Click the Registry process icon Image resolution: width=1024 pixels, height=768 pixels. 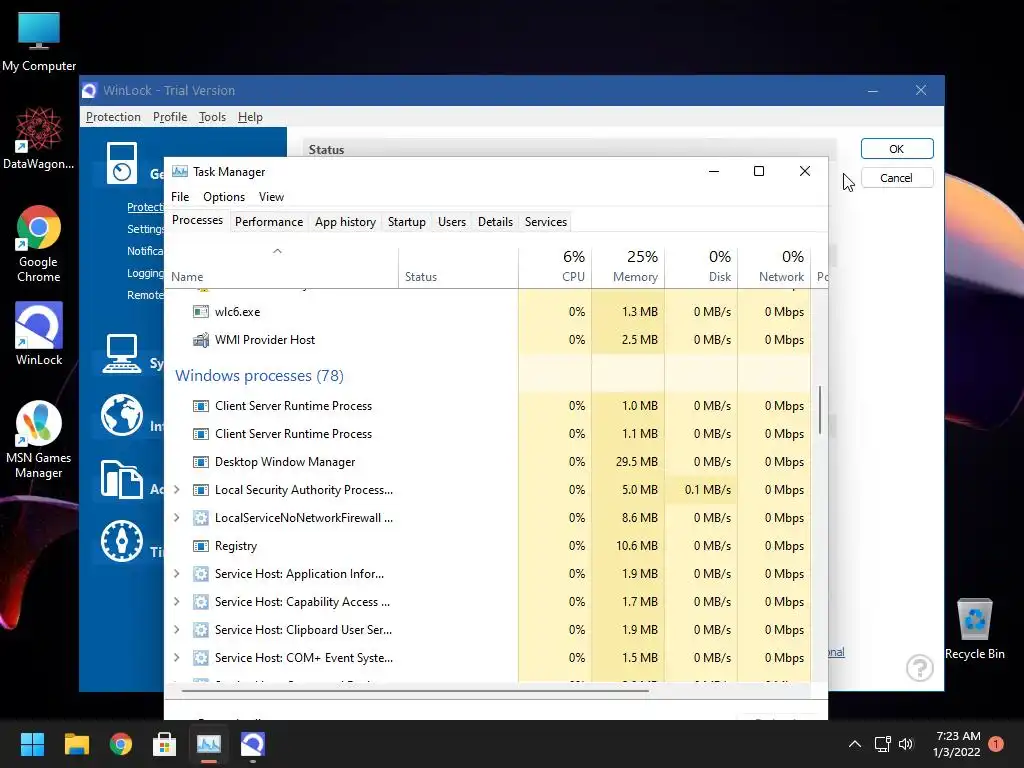click(x=200, y=546)
